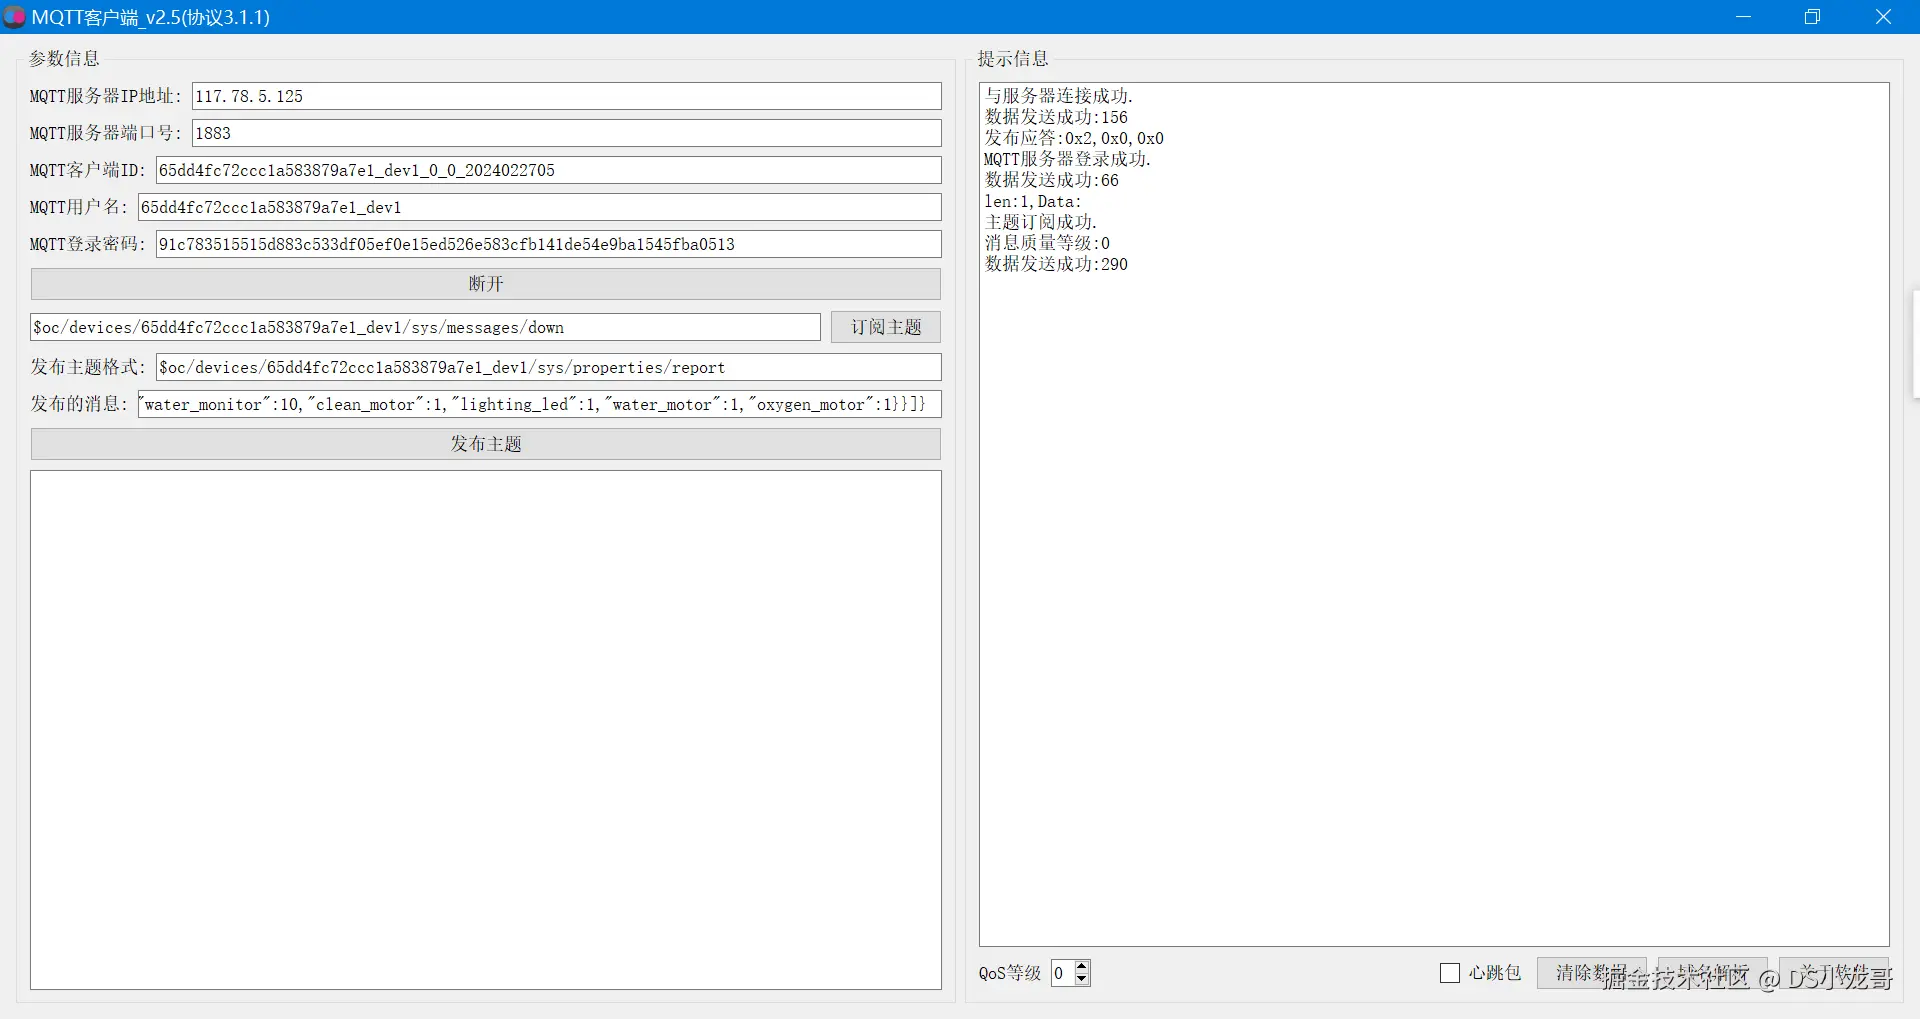
Task: Click the log line MQTT服务器登录成功.
Action: (1067, 159)
